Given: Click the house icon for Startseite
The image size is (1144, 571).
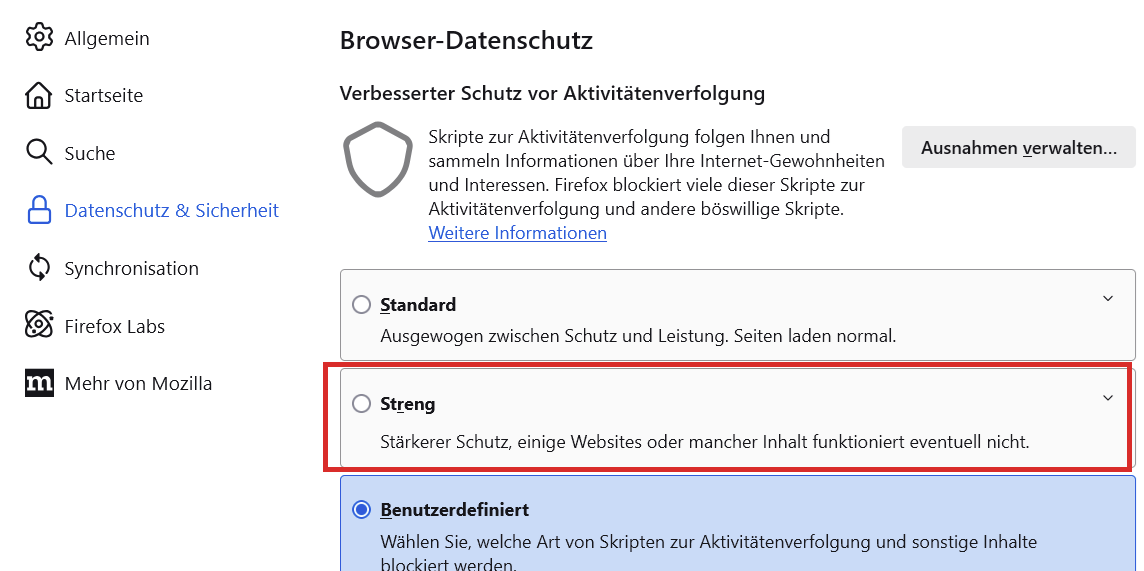Looking at the screenshot, I should point(39,96).
